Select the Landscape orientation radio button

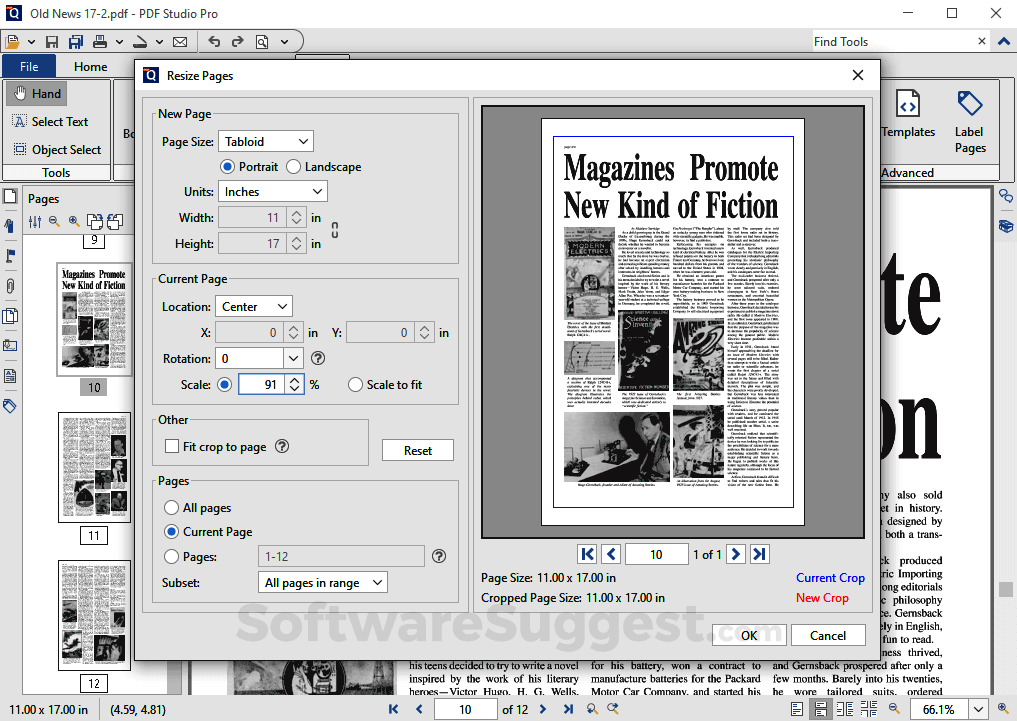click(x=293, y=166)
